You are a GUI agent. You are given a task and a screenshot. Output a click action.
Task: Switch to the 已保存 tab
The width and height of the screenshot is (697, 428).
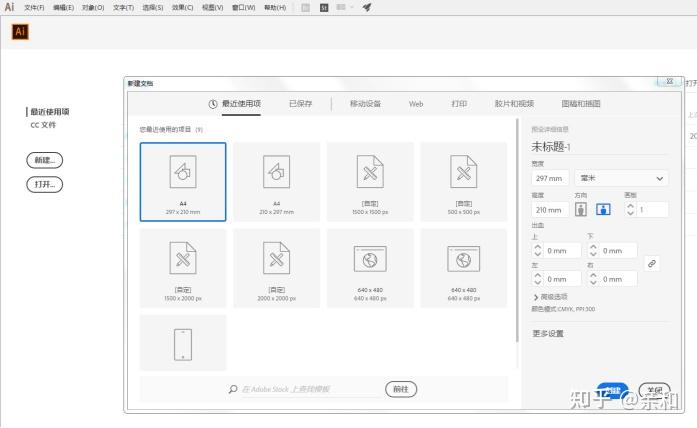click(300, 104)
